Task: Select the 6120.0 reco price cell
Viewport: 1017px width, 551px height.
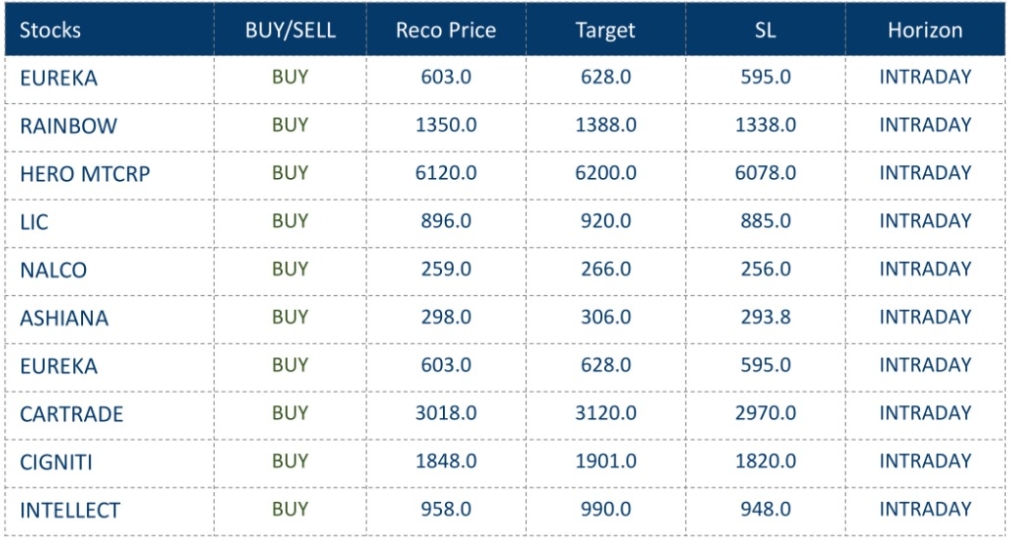Action: point(446,173)
